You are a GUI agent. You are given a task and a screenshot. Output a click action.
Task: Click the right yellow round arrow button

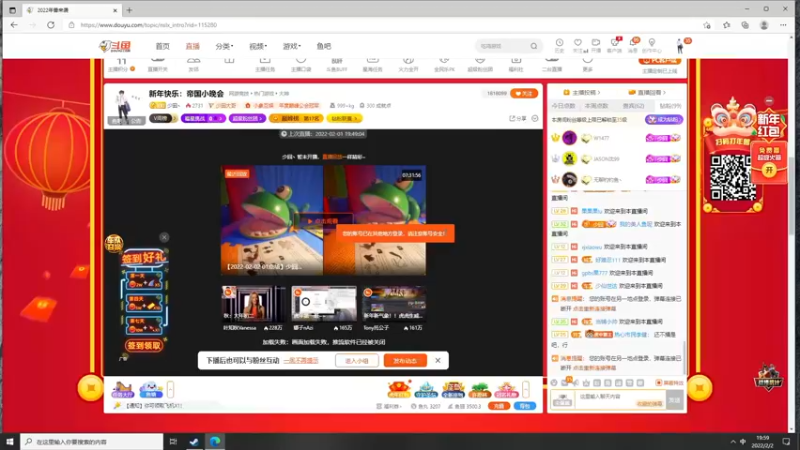coord(699,388)
